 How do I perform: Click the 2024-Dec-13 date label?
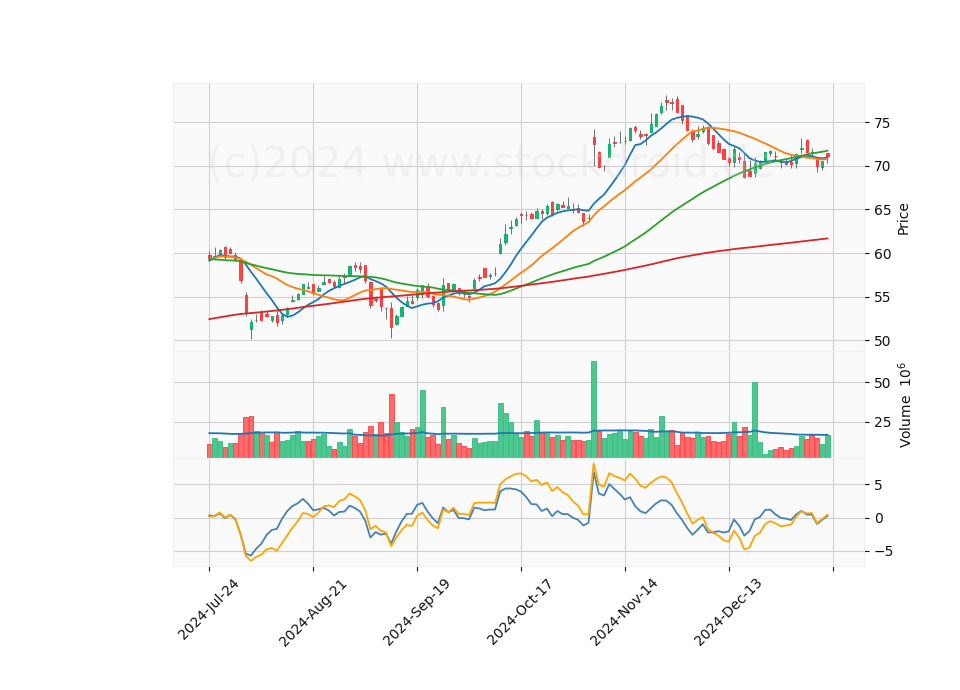(728, 613)
